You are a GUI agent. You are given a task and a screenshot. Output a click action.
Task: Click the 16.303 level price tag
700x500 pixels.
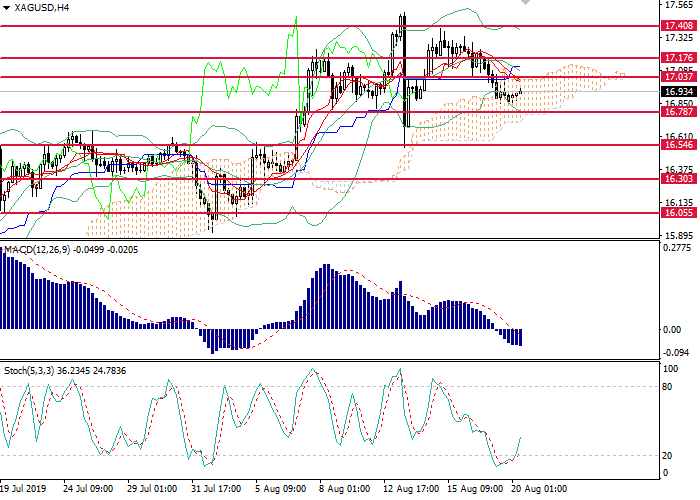click(x=676, y=179)
